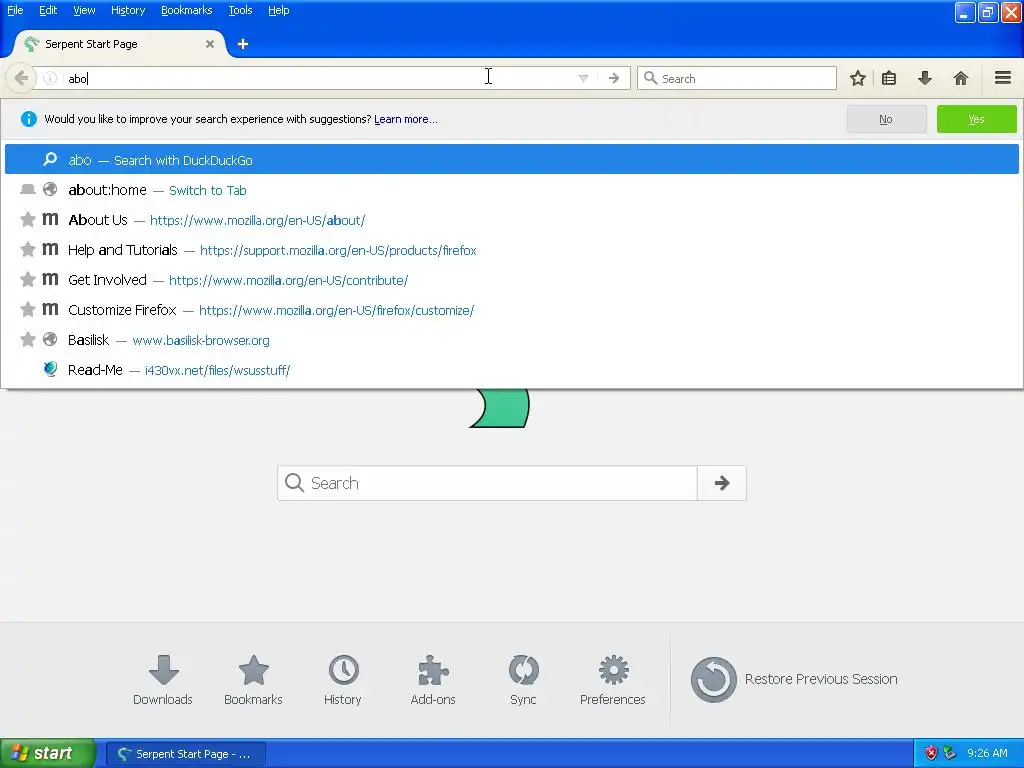Open the Bookmarks menu
The image size is (1024, 768).
(x=186, y=10)
